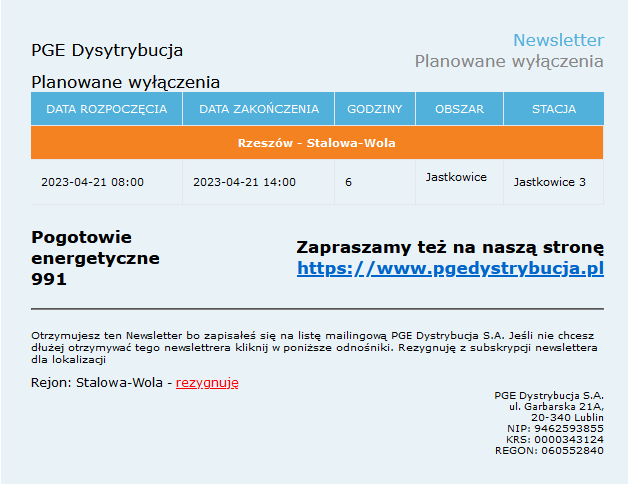Click the ul. Garbarska 21A address line
The image size is (628, 484).
coord(556,407)
